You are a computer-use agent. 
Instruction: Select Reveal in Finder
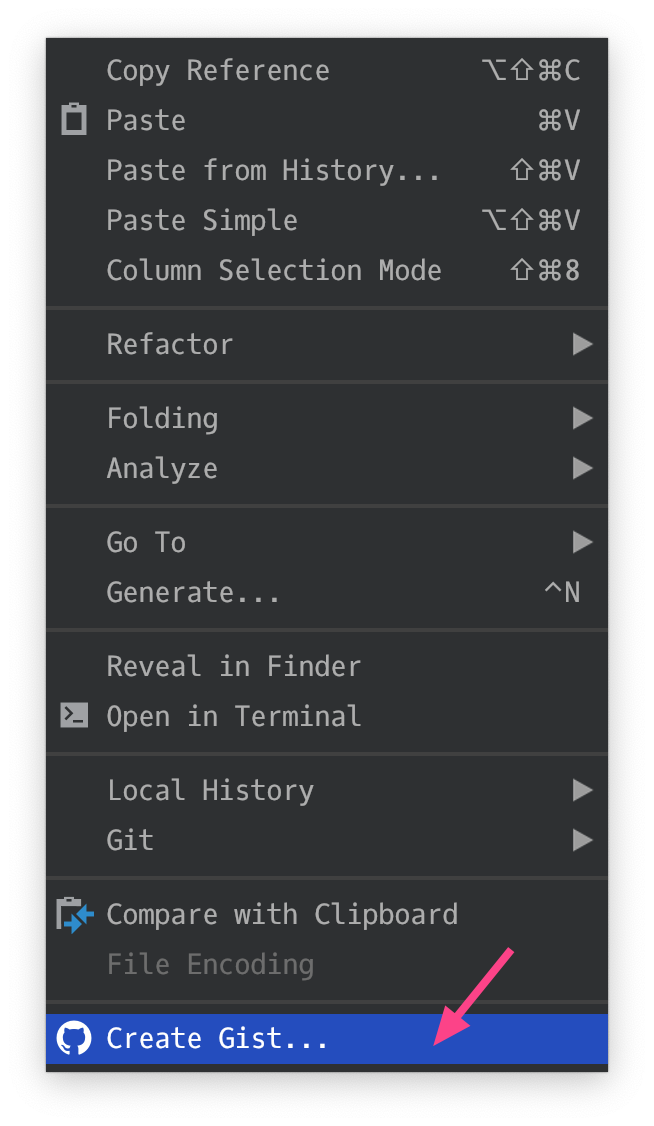(x=234, y=666)
